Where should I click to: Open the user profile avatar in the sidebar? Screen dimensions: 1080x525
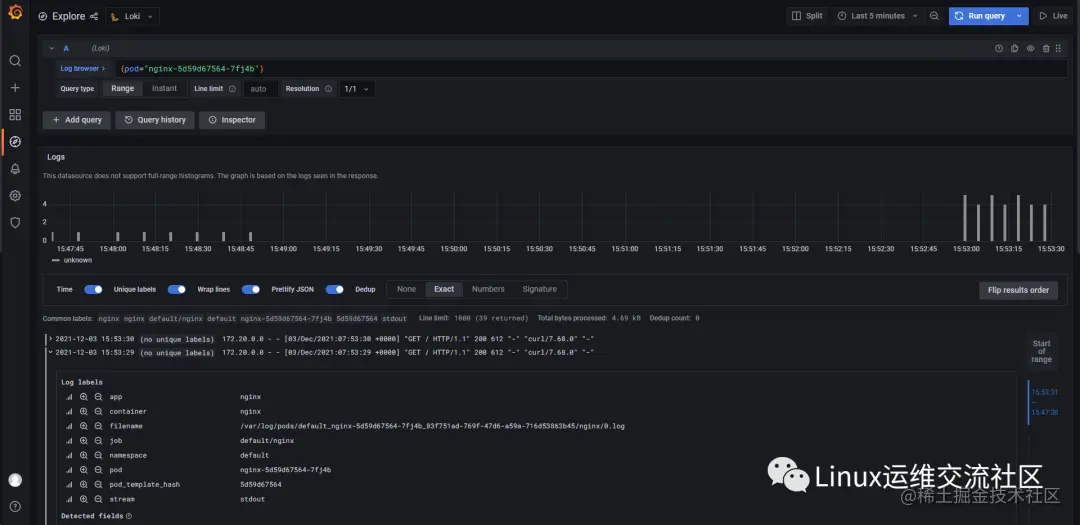[15, 480]
